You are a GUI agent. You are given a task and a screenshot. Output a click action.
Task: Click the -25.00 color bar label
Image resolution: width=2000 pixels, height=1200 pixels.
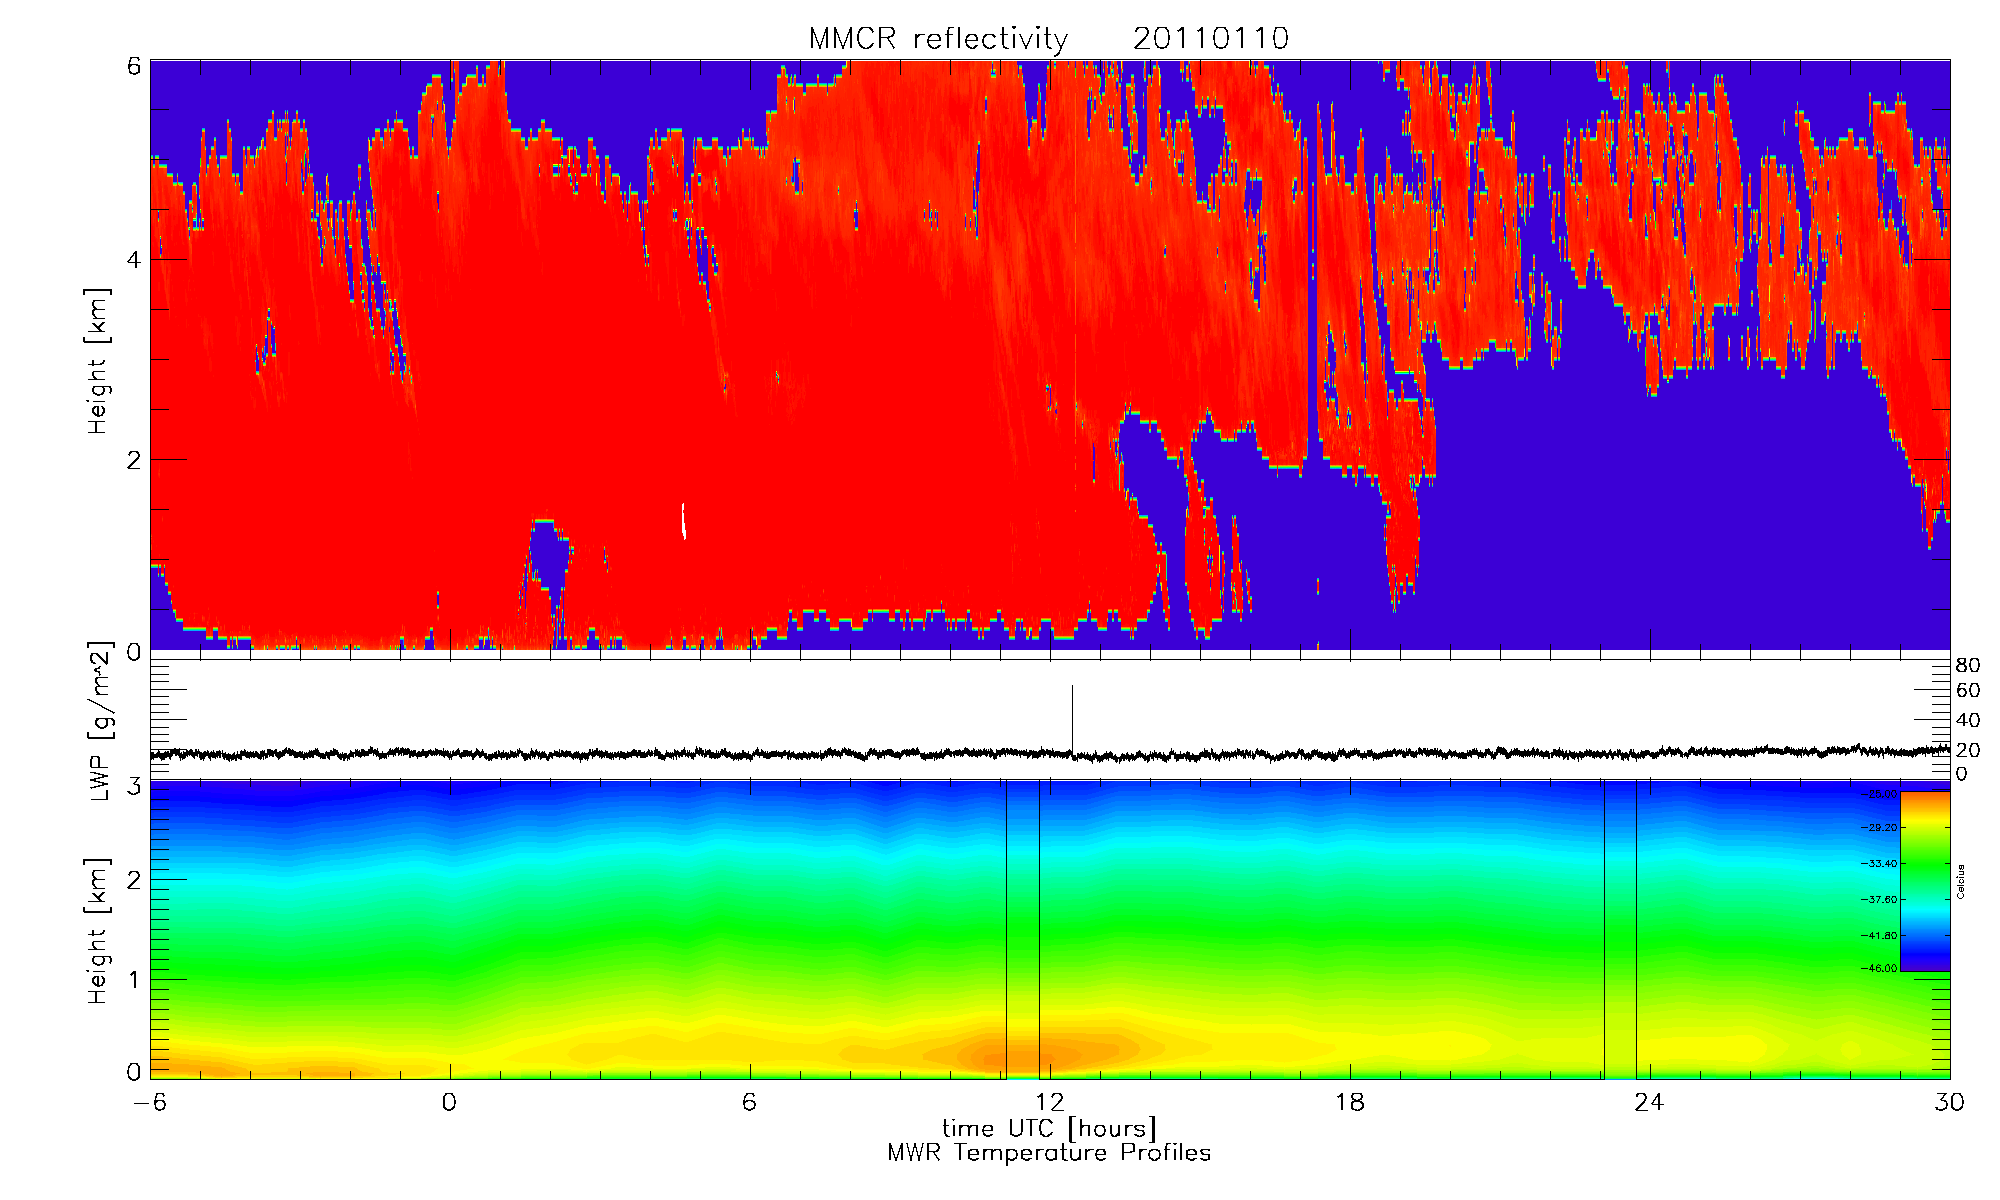pos(1879,794)
